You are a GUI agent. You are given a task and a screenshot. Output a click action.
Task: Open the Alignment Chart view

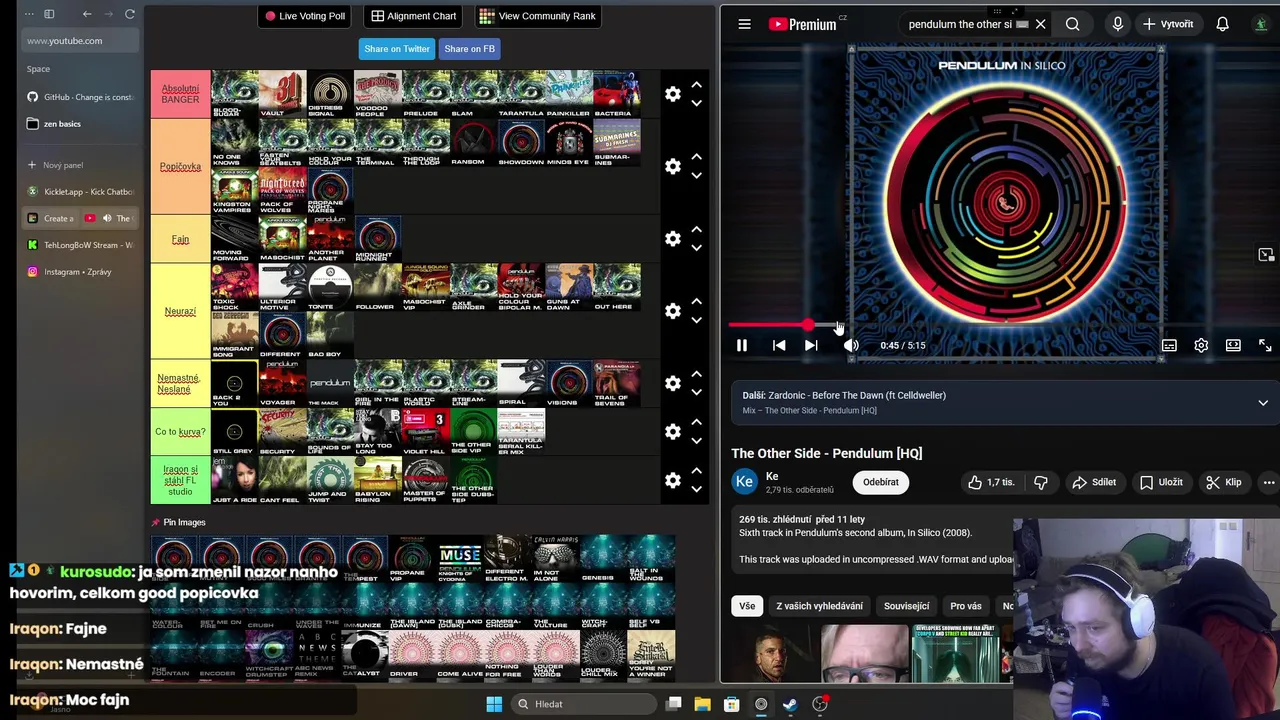pyautogui.click(x=413, y=16)
